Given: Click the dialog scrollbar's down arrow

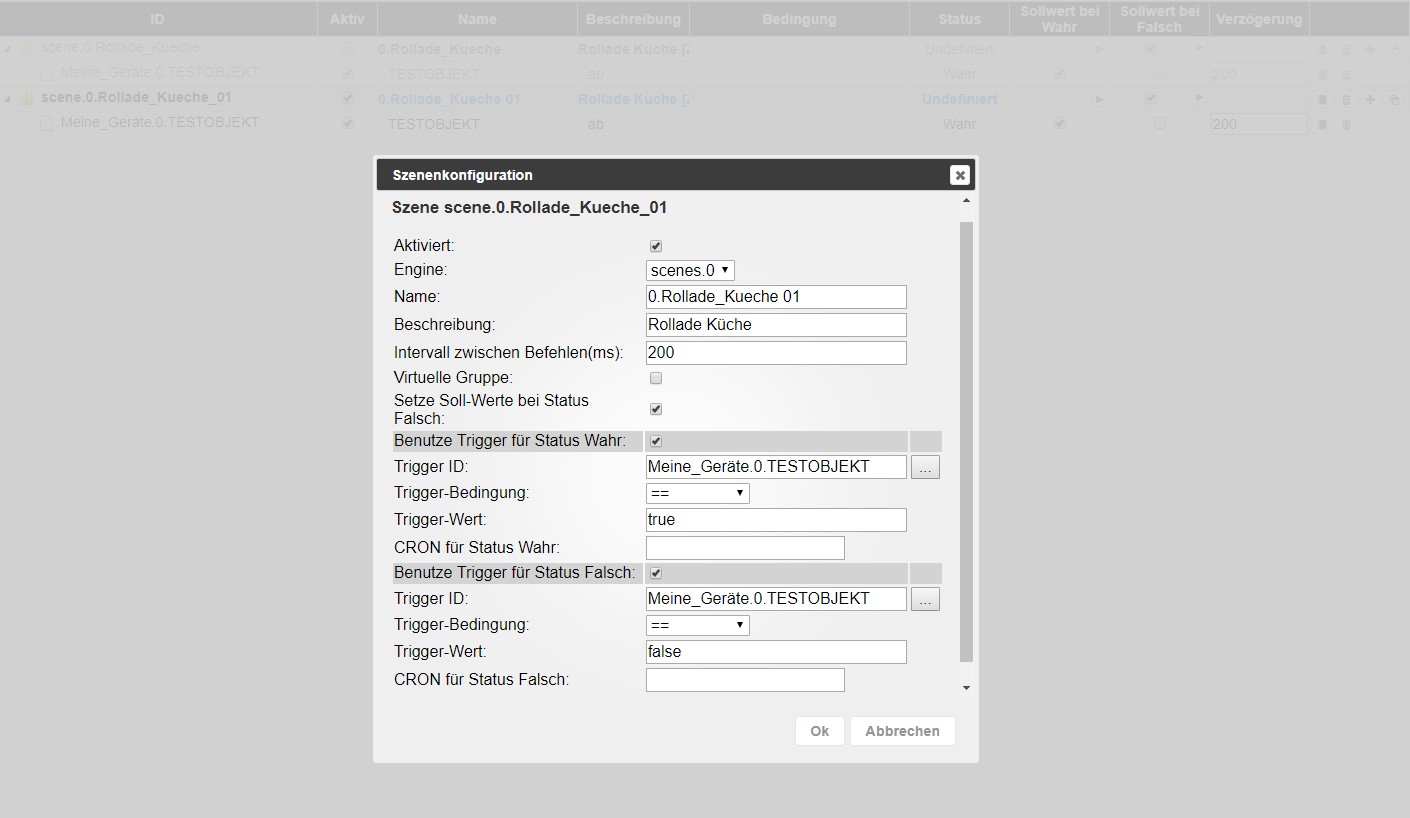Looking at the screenshot, I should pos(966,688).
